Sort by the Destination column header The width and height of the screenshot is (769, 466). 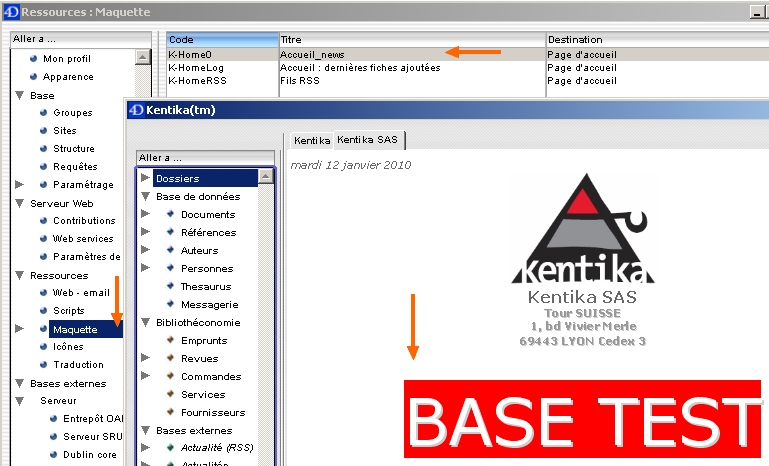[x=657, y=40]
